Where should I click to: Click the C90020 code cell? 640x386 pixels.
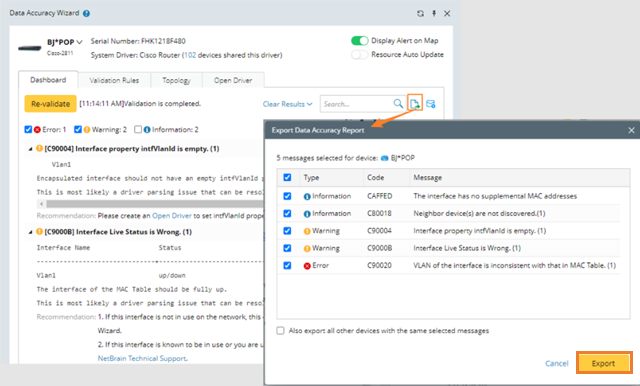tap(379, 266)
